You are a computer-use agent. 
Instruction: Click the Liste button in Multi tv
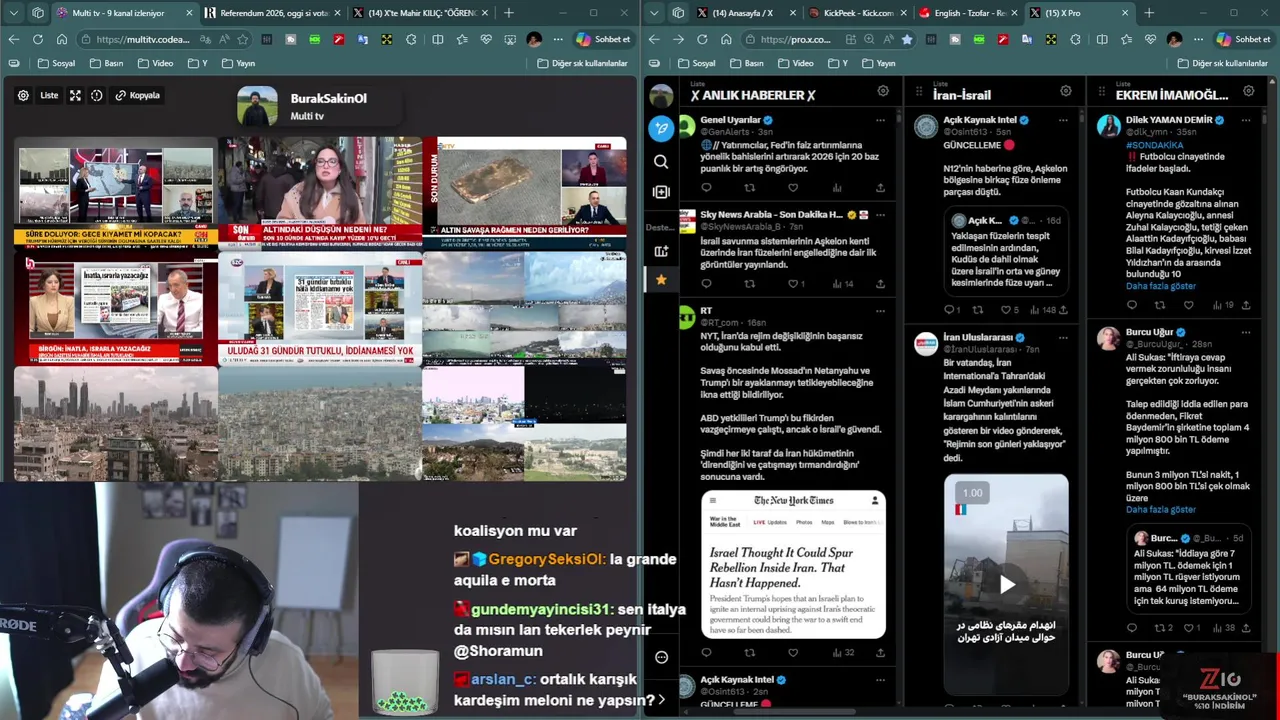[x=49, y=95]
